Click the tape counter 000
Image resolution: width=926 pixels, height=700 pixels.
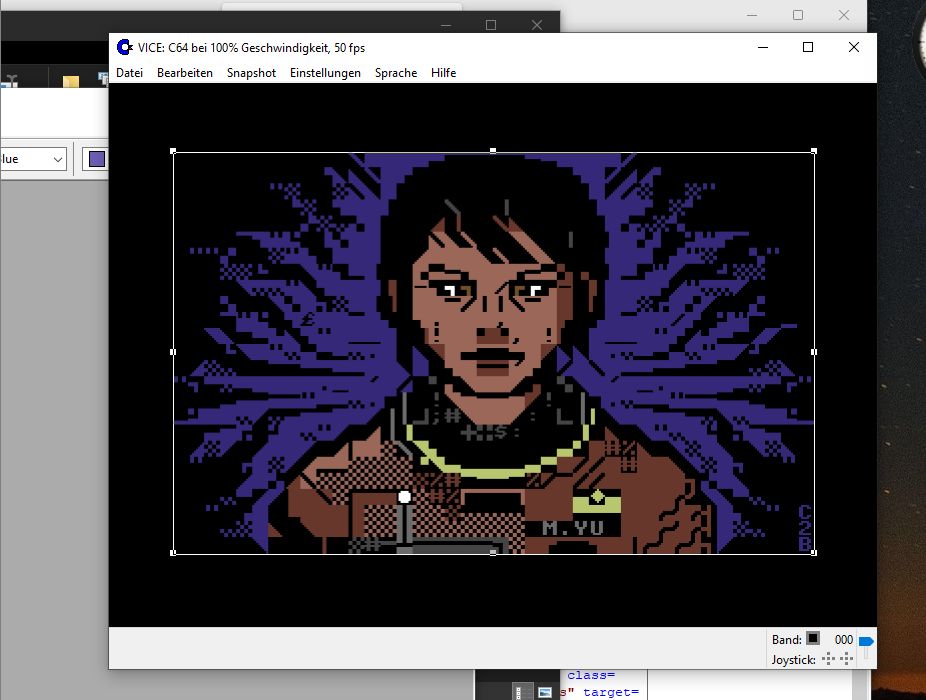[x=843, y=640]
